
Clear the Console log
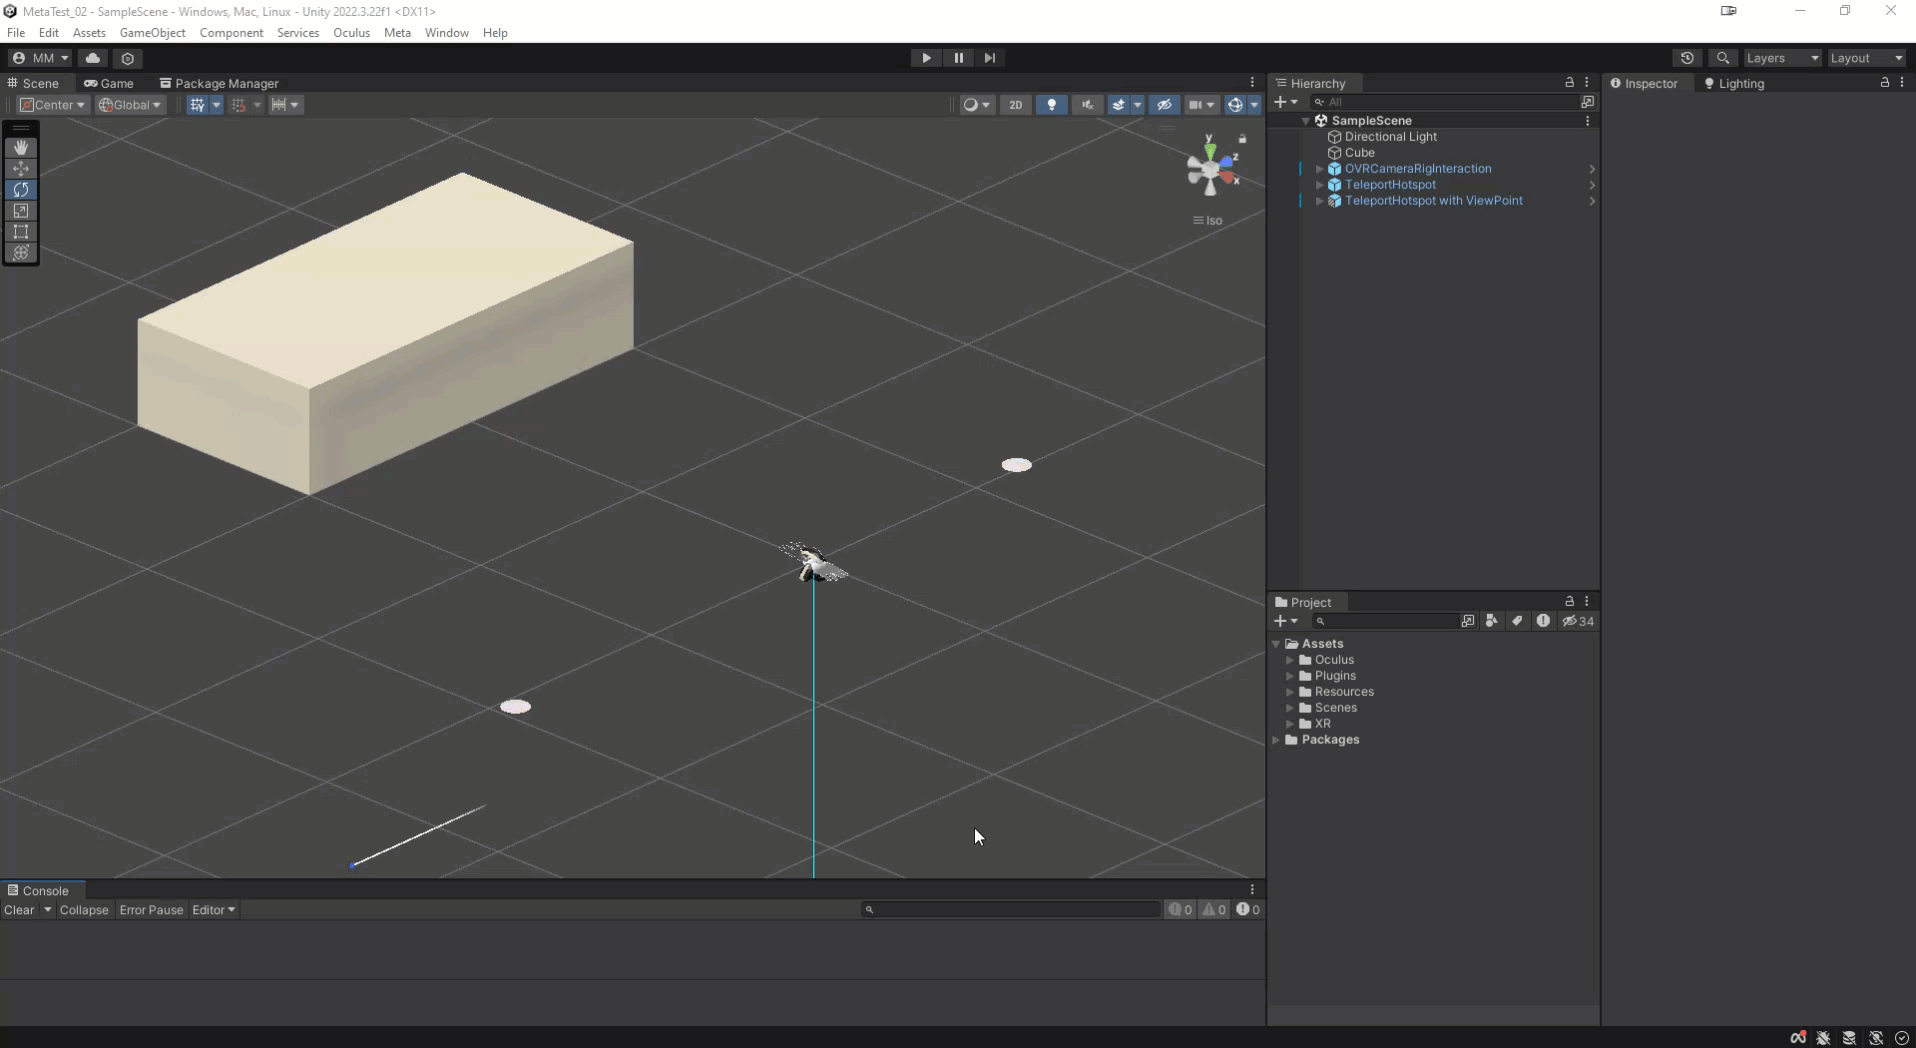(19, 910)
